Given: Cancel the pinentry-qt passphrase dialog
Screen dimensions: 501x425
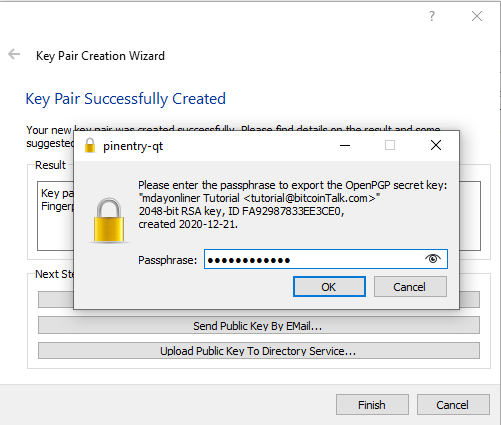Looking at the screenshot, I should [410, 286].
